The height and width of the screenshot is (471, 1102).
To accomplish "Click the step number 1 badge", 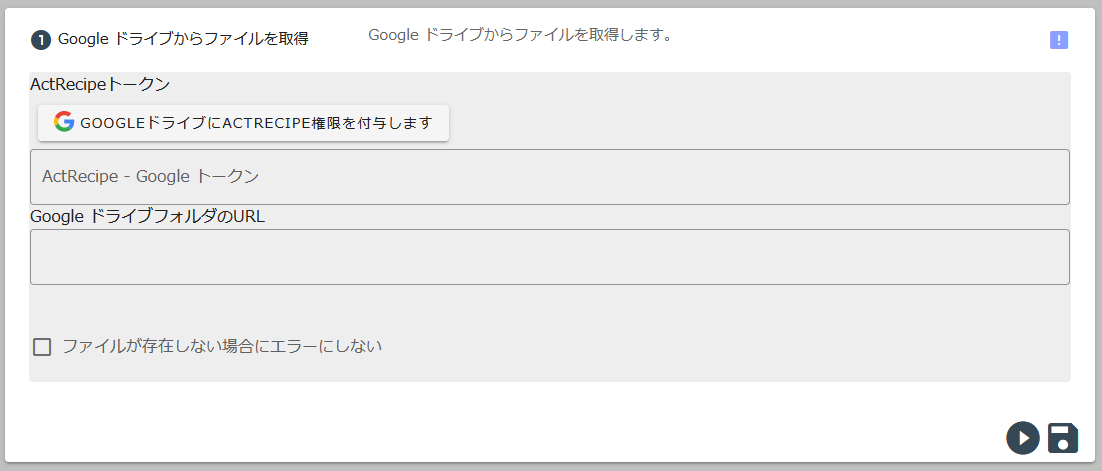I will coord(41,40).
